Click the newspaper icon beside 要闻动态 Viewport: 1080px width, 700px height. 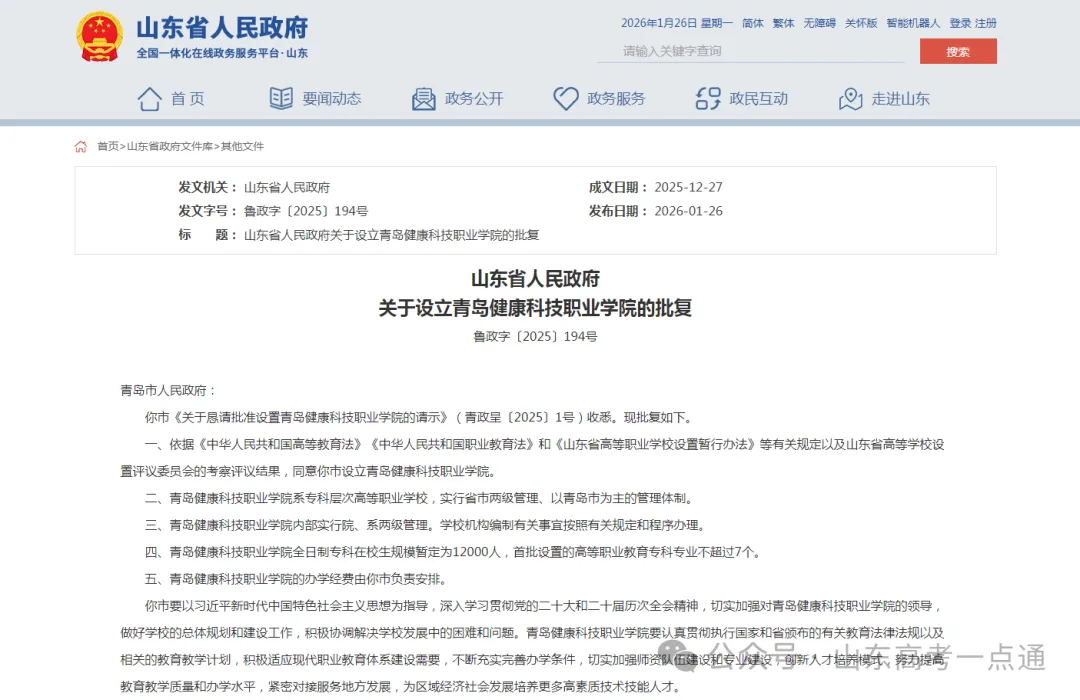(281, 99)
